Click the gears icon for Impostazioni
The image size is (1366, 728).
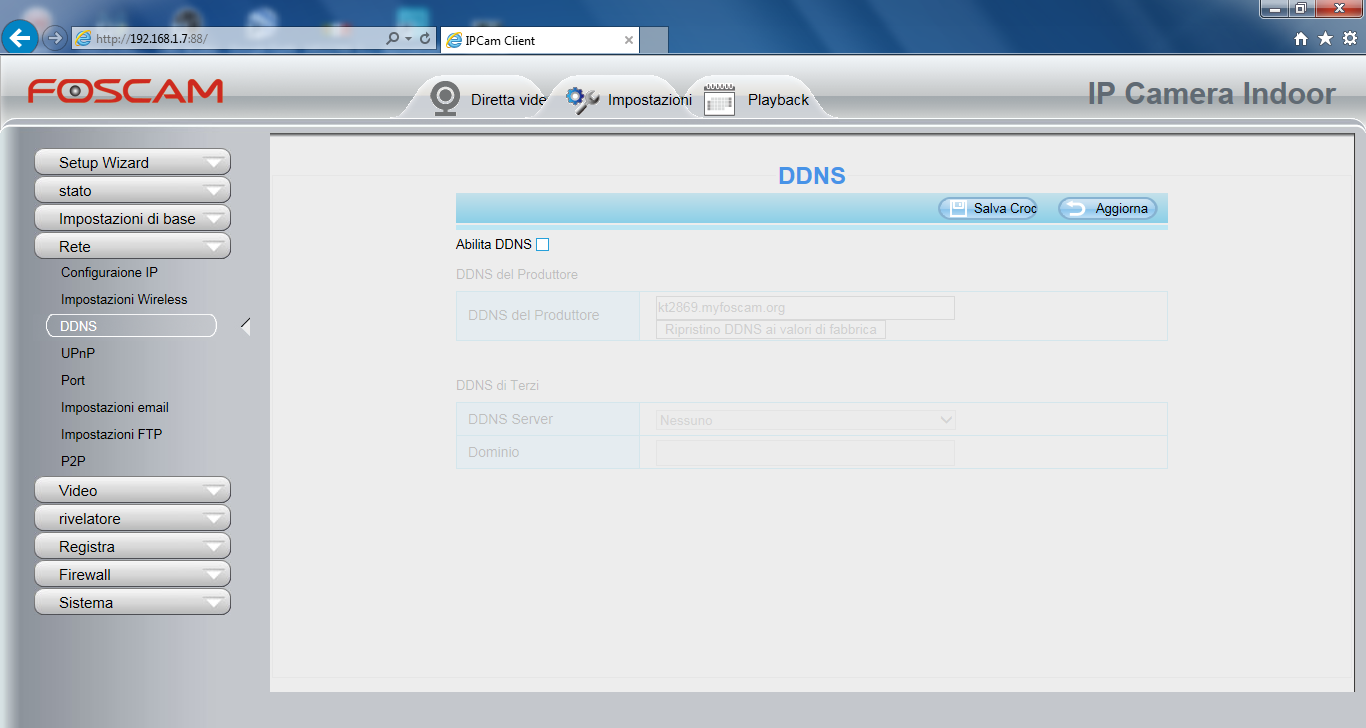[x=582, y=99]
